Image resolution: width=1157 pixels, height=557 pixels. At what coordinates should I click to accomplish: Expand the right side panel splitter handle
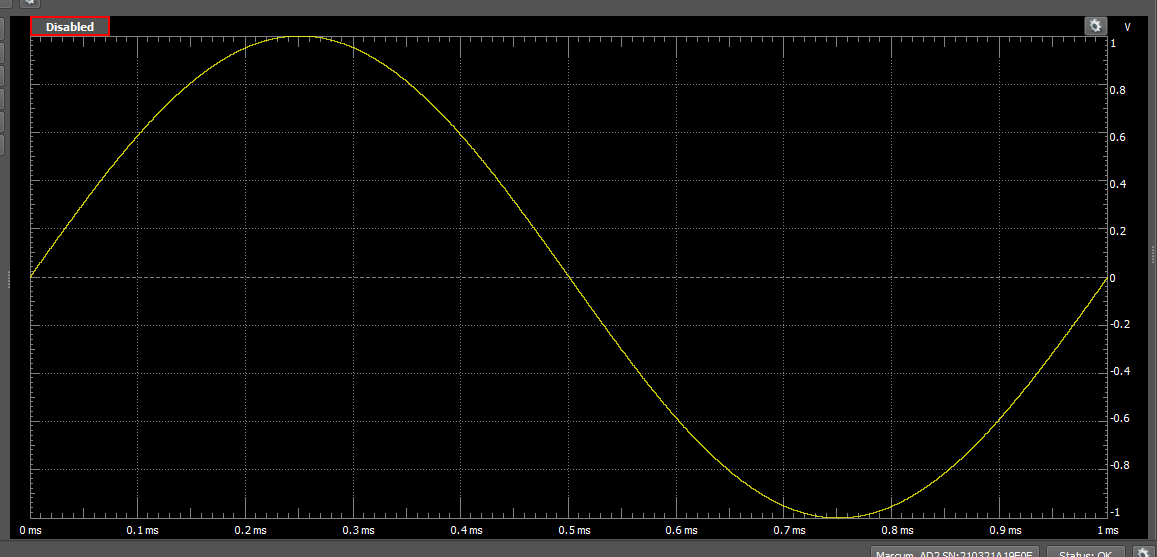coord(1153,255)
